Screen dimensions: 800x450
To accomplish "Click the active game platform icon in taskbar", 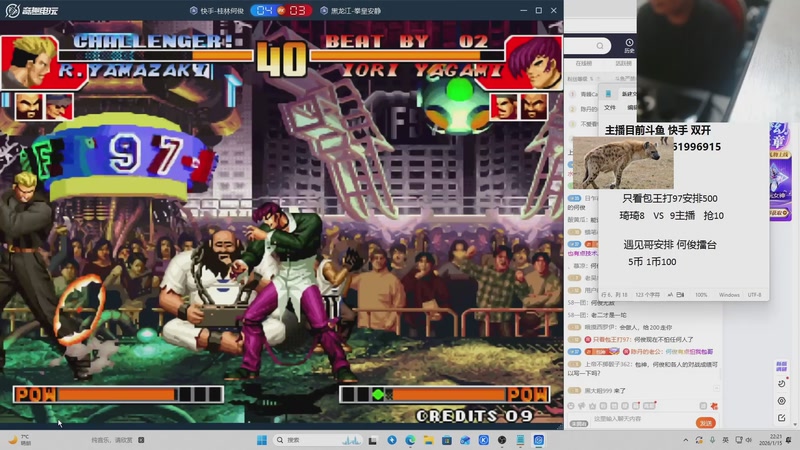I will coord(539,440).
